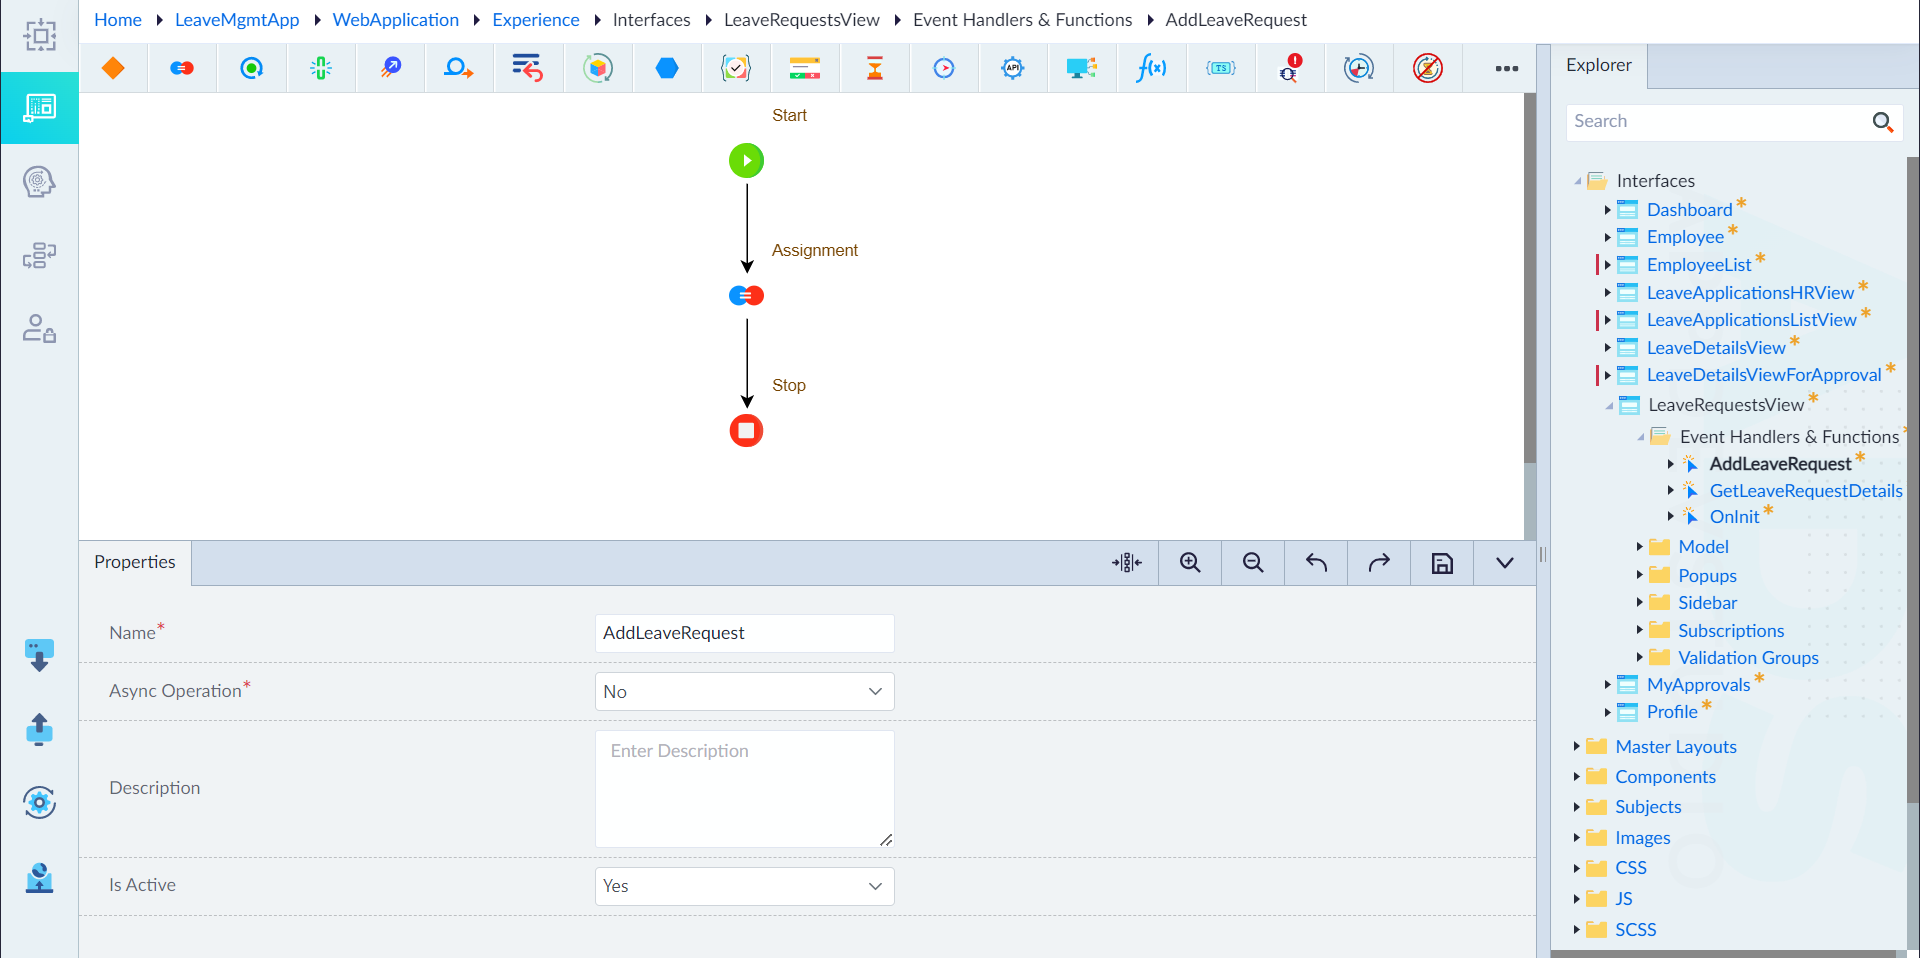Open the three-dots more tools menu

[1507, 68]
